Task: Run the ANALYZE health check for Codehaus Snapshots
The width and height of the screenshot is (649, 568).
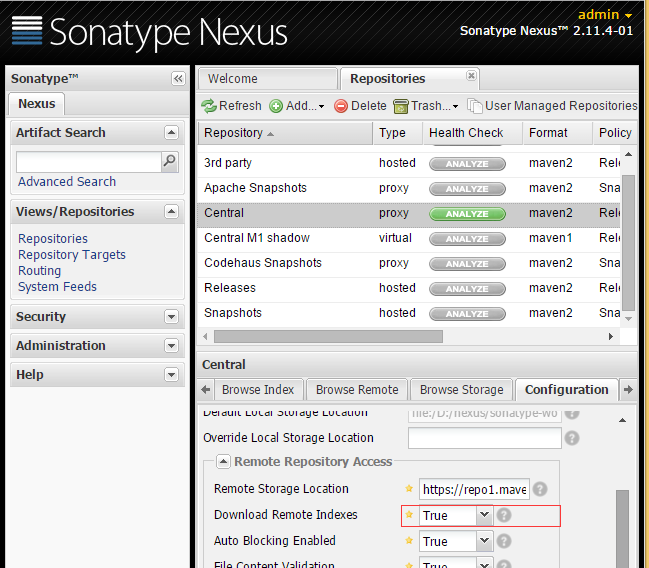Action: 467,264
